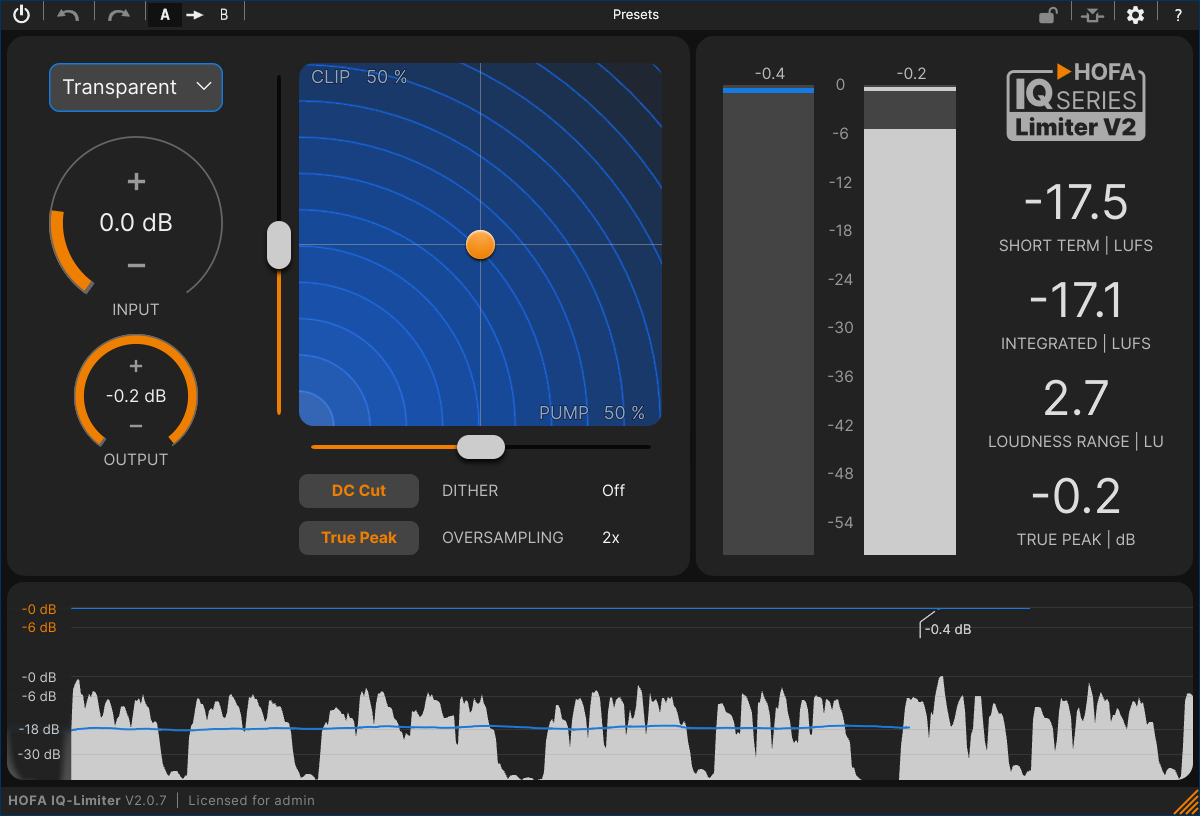
Task: Click the icon left of settings gear
Action: (1092, 15)
